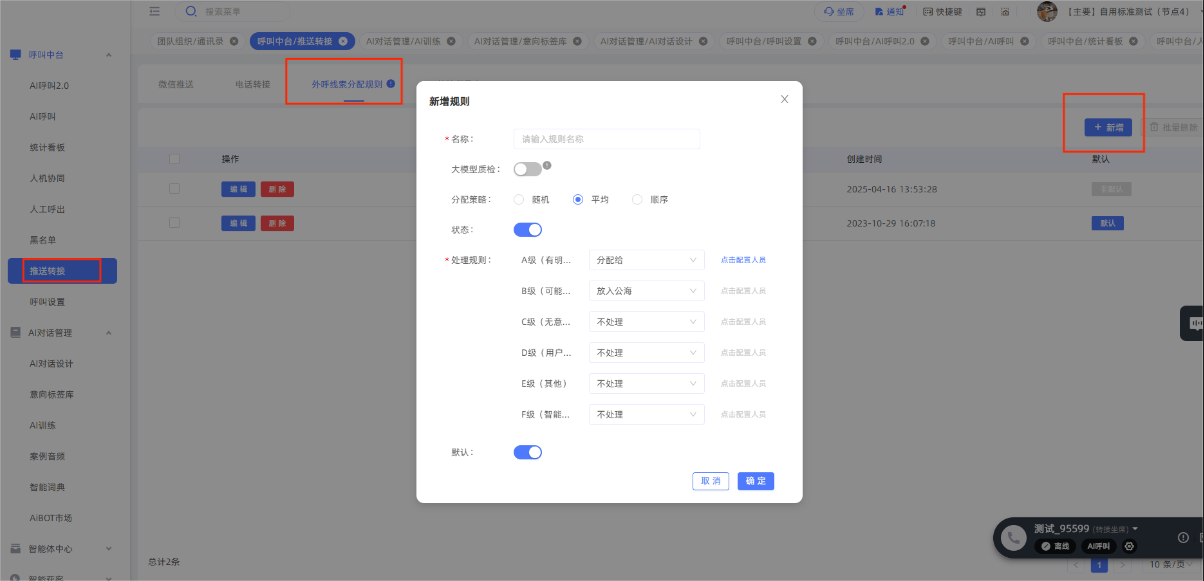Click the 呼叫中台 monitor icon in sidebar
The height and width of the screenshot is (581, 1204).
pyautogui.click(x=15, y=54)
